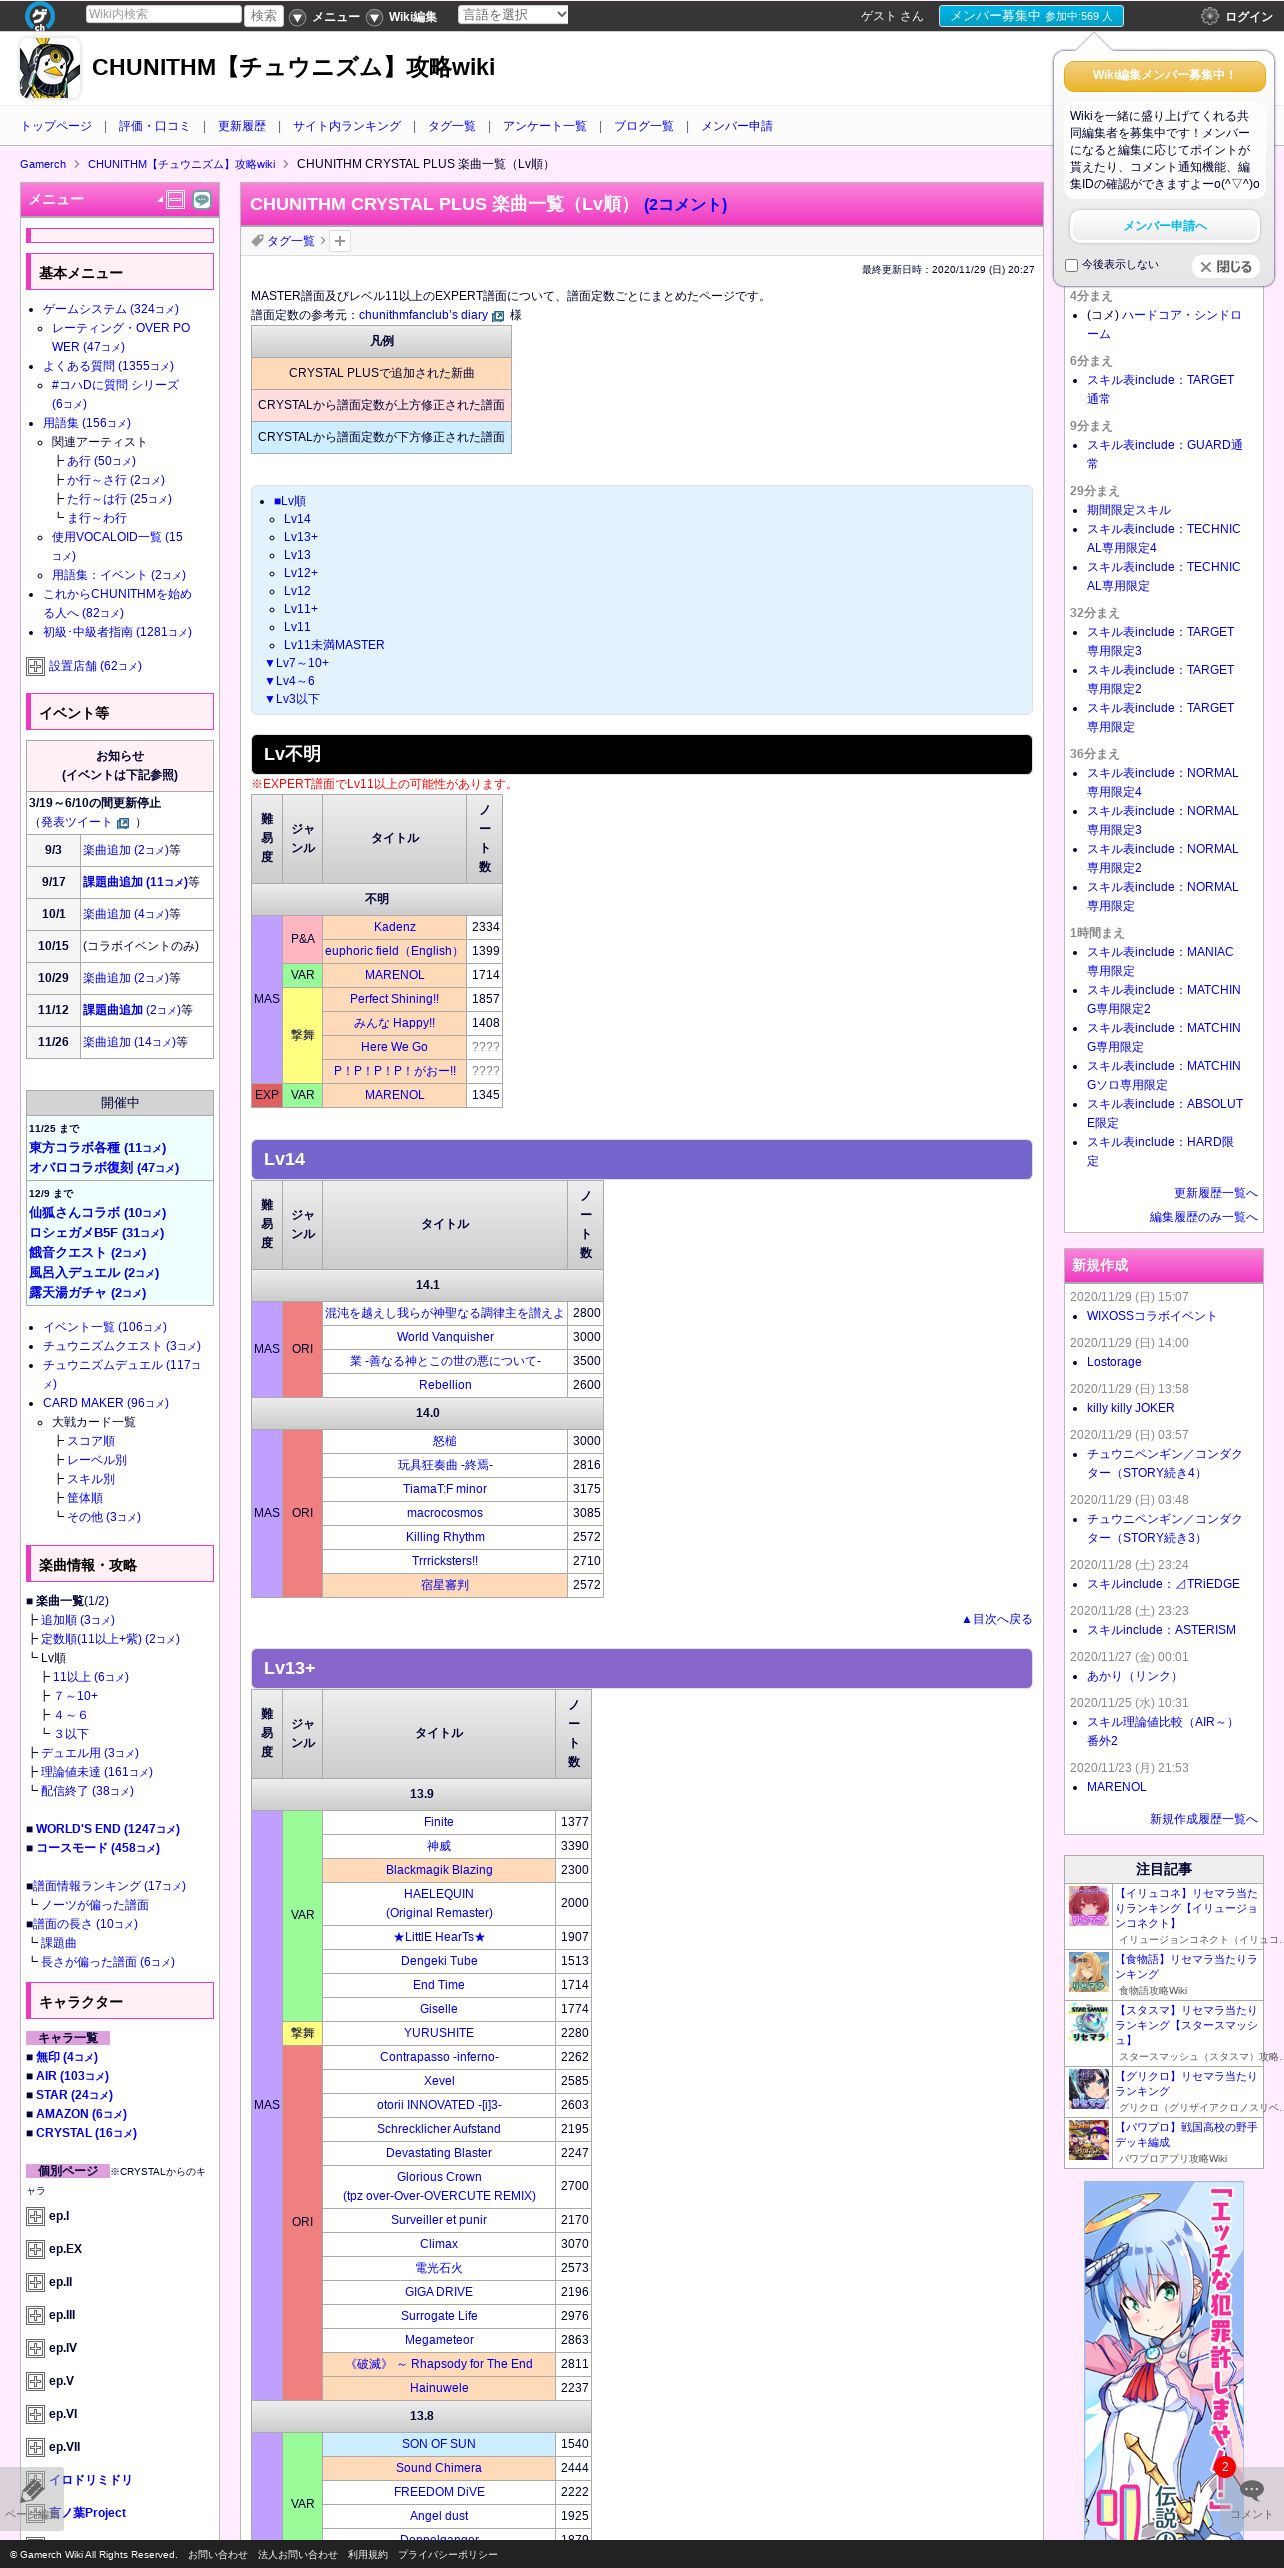This screenshot has width=1284, height=2568.
Task: Click the floating comment bubble icon with badge
Action: [x=1250, y=2490]
